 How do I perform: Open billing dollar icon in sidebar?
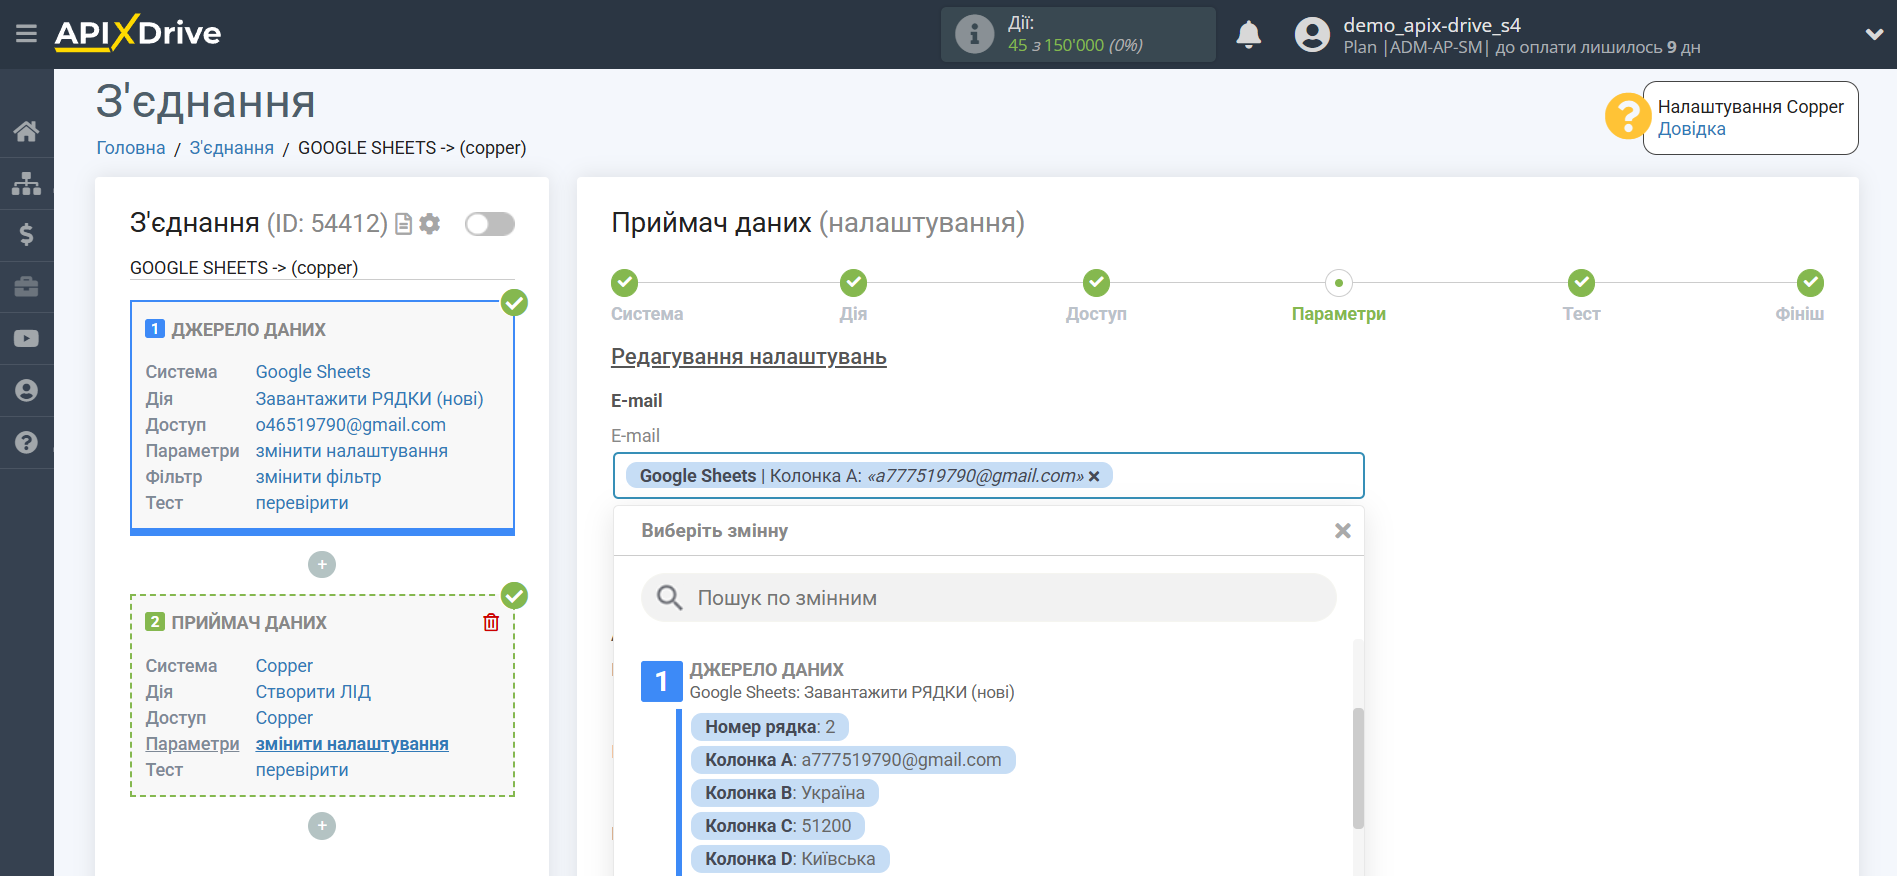point(27,235)
